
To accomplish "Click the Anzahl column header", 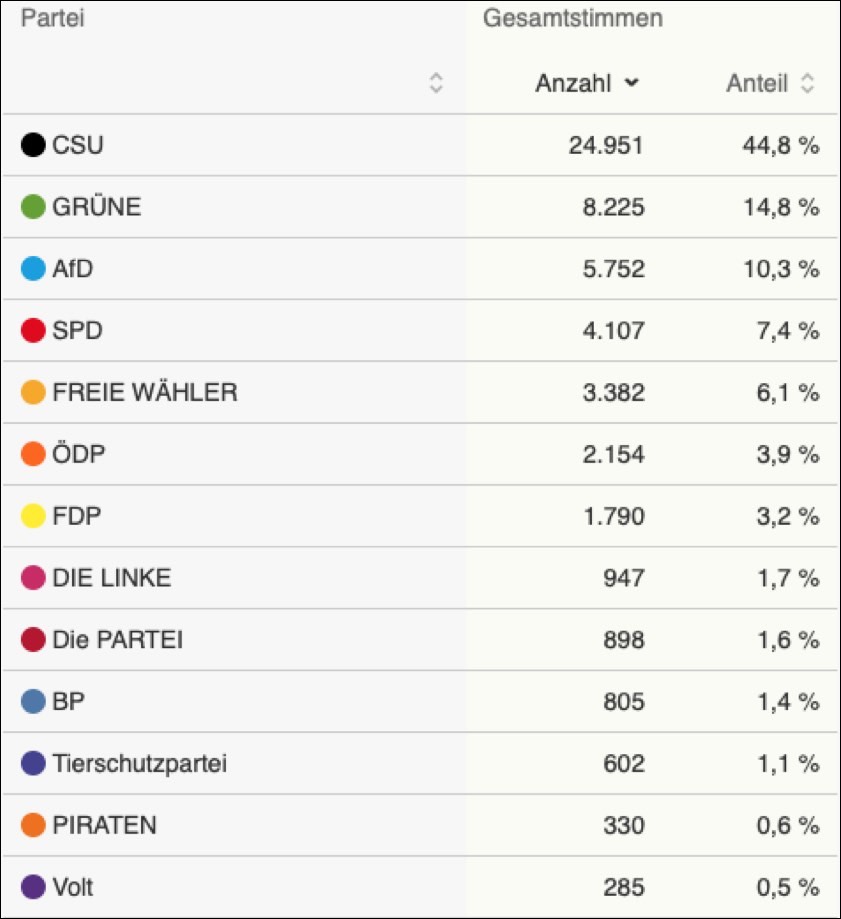I will [x=573, y=84].
